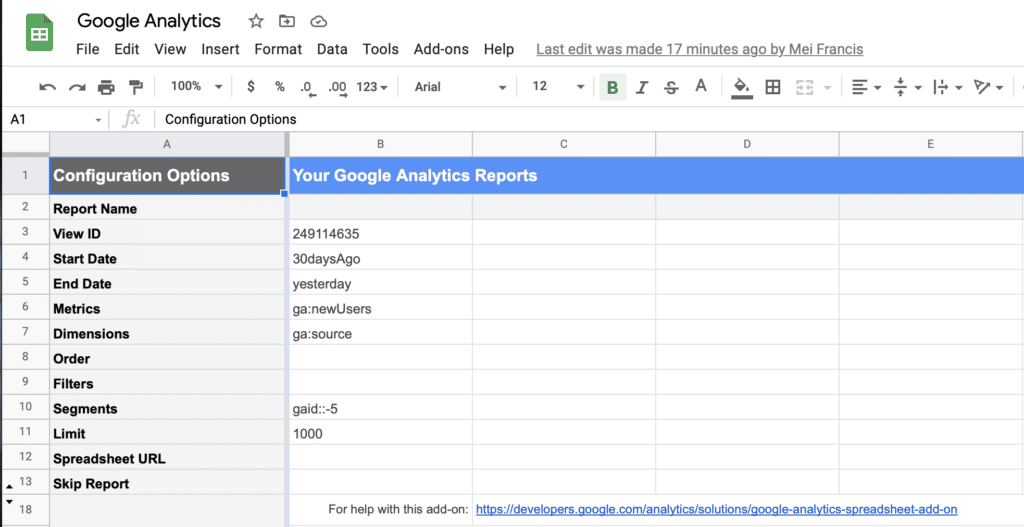
Task: Open the text color picker
Action: pyautogui.click(x=701, y=86)
